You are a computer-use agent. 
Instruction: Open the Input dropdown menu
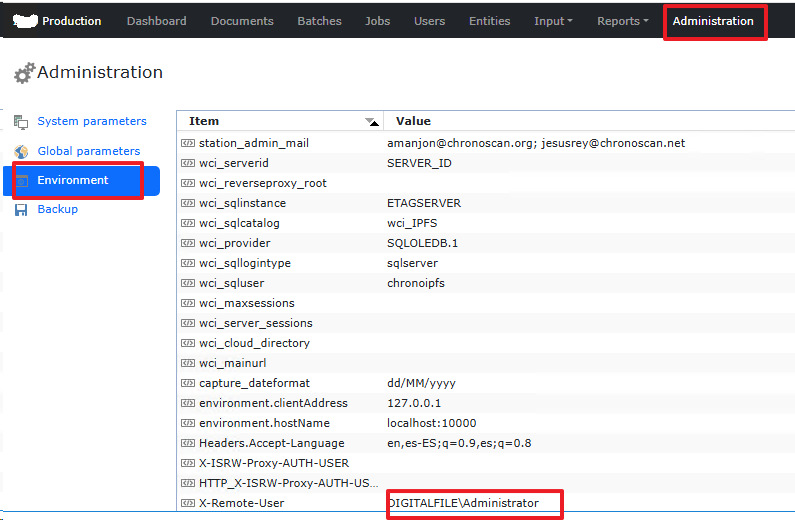(x=553, y=21)
